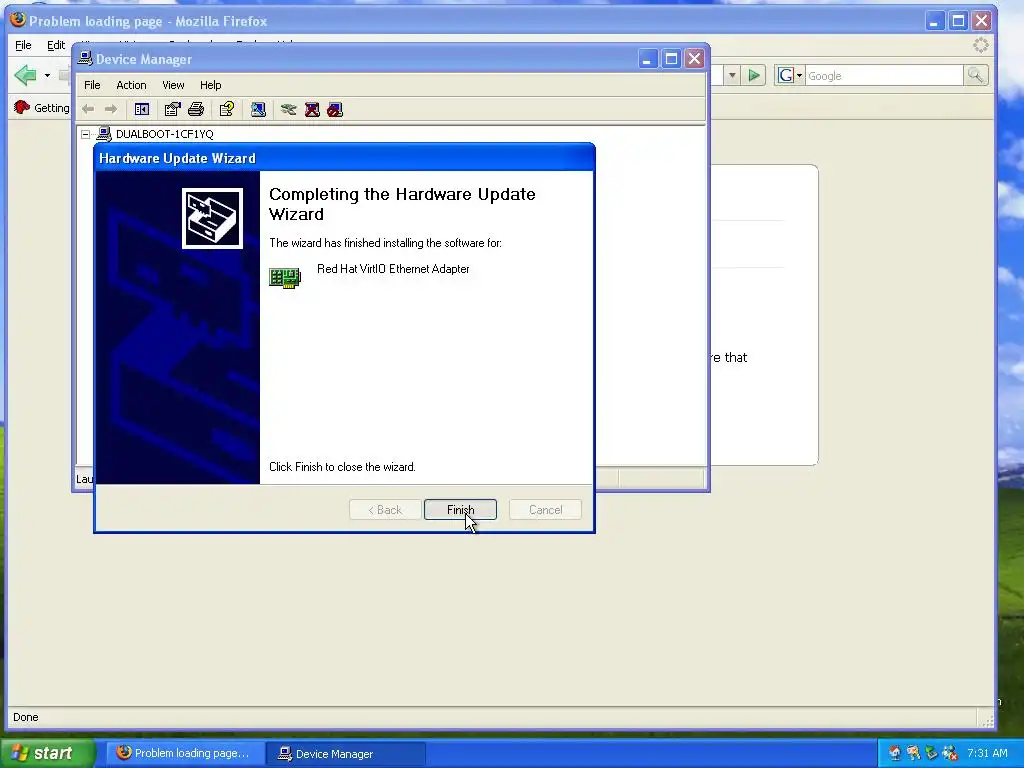Switch to Problem loading page taskbar item
This screenshot has width=1024, height=768.
[185, 753]
